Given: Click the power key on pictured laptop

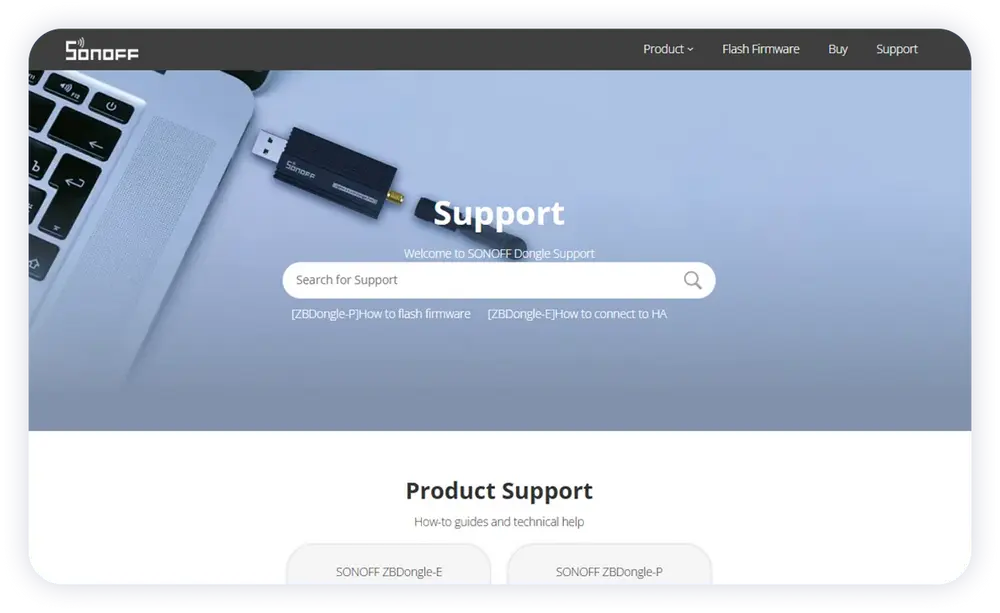Looking at the screenshot, I should coord(112,107).
